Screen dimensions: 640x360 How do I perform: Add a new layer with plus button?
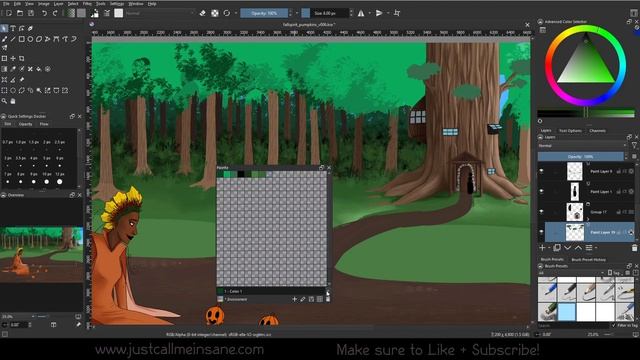(x=542, y=248)
